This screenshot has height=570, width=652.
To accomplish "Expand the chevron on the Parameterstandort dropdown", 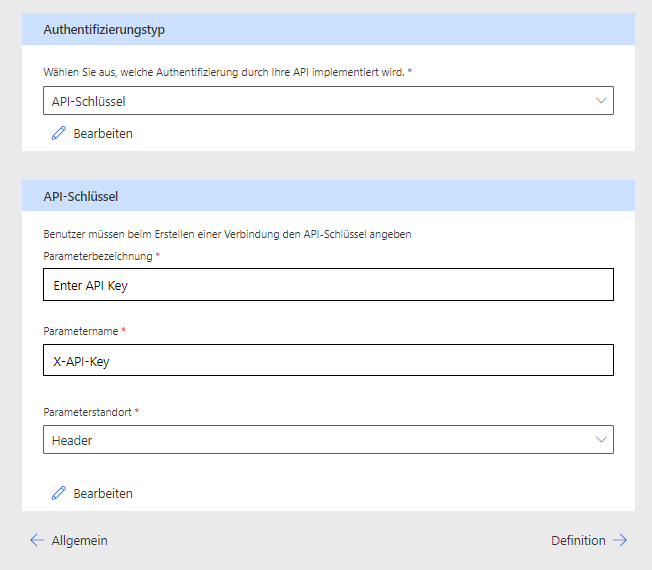I will click(601, 439).
